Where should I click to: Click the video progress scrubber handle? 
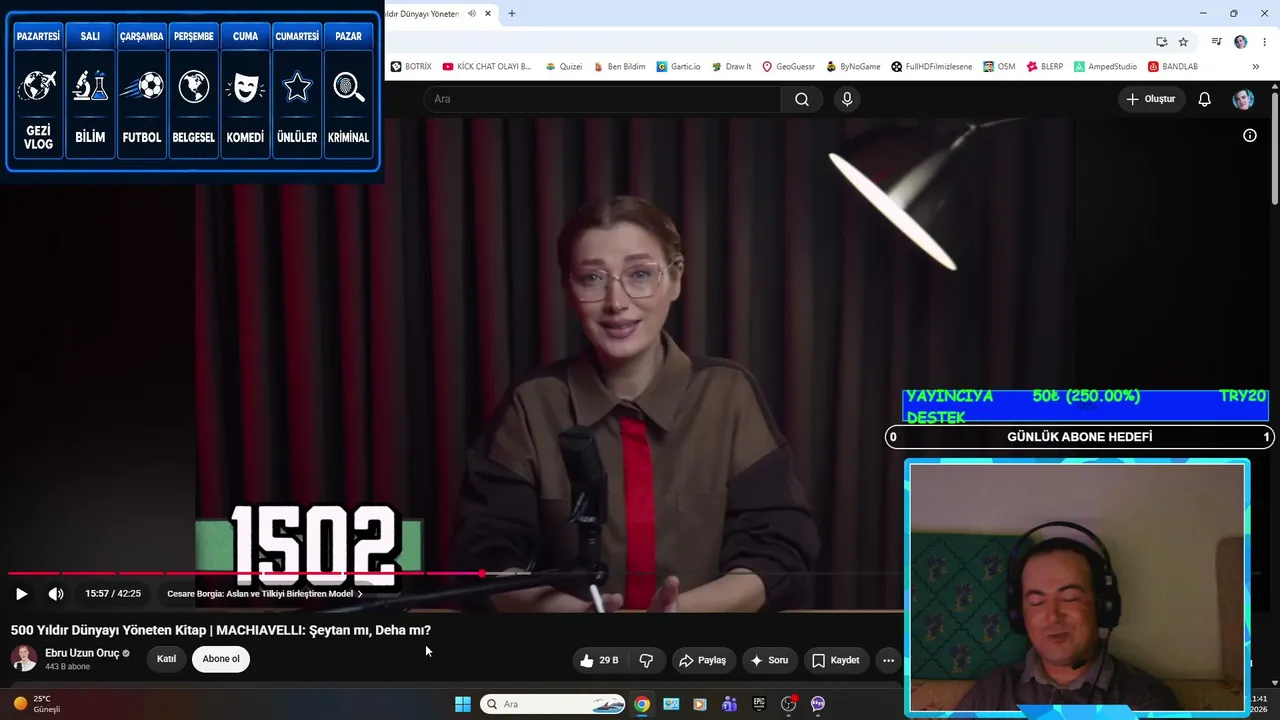pos(482,574)
